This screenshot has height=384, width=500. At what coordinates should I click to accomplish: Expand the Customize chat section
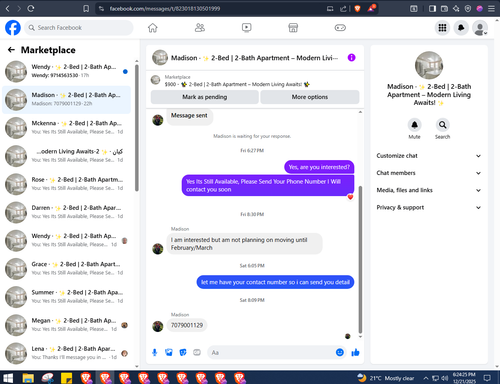click(x=429, y=156)
